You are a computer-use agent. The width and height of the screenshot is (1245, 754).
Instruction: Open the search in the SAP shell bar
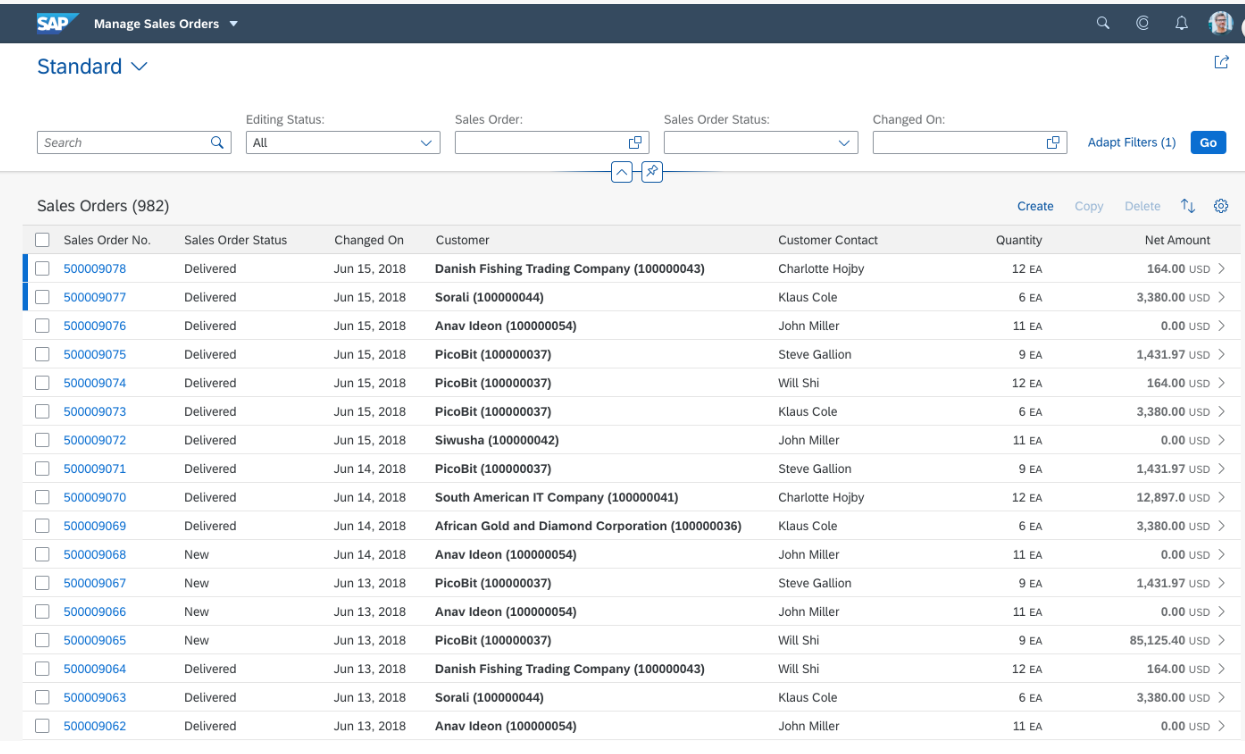tap(1103, 22)
